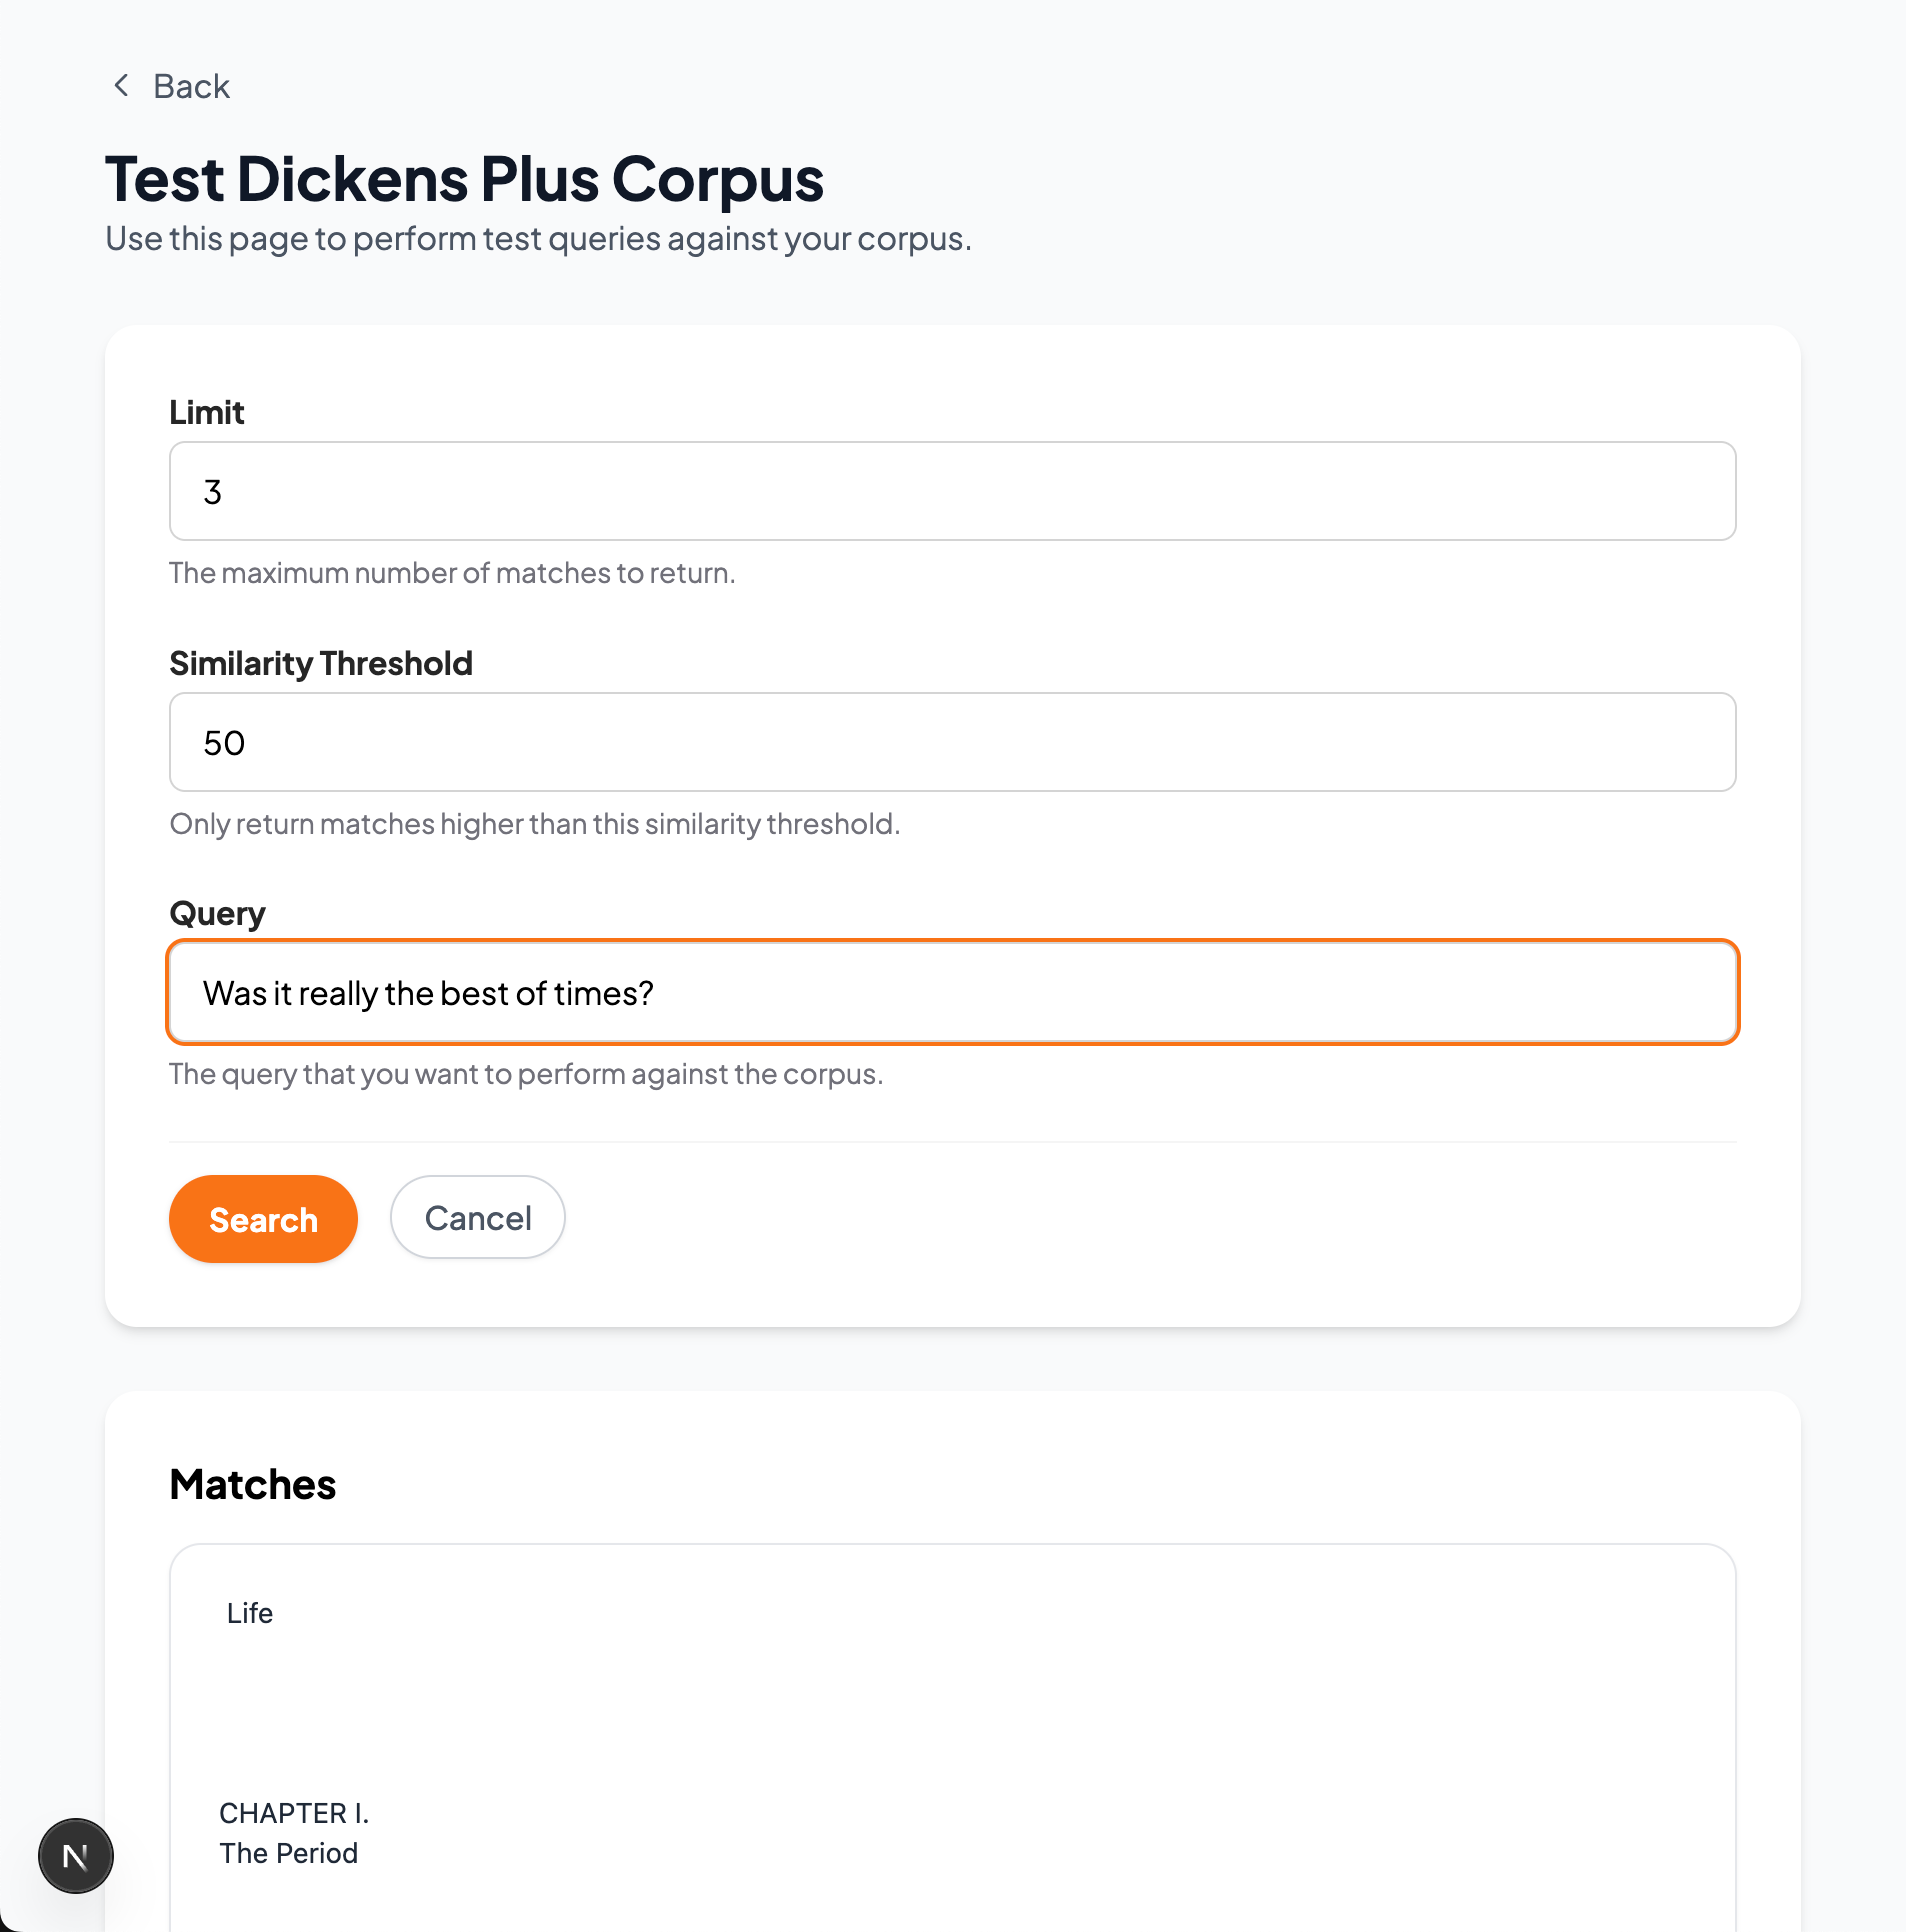Click the page subtitle about test queries
Image resolution: width=1906 pixels, height=1932 pixels.
[538, 239]
